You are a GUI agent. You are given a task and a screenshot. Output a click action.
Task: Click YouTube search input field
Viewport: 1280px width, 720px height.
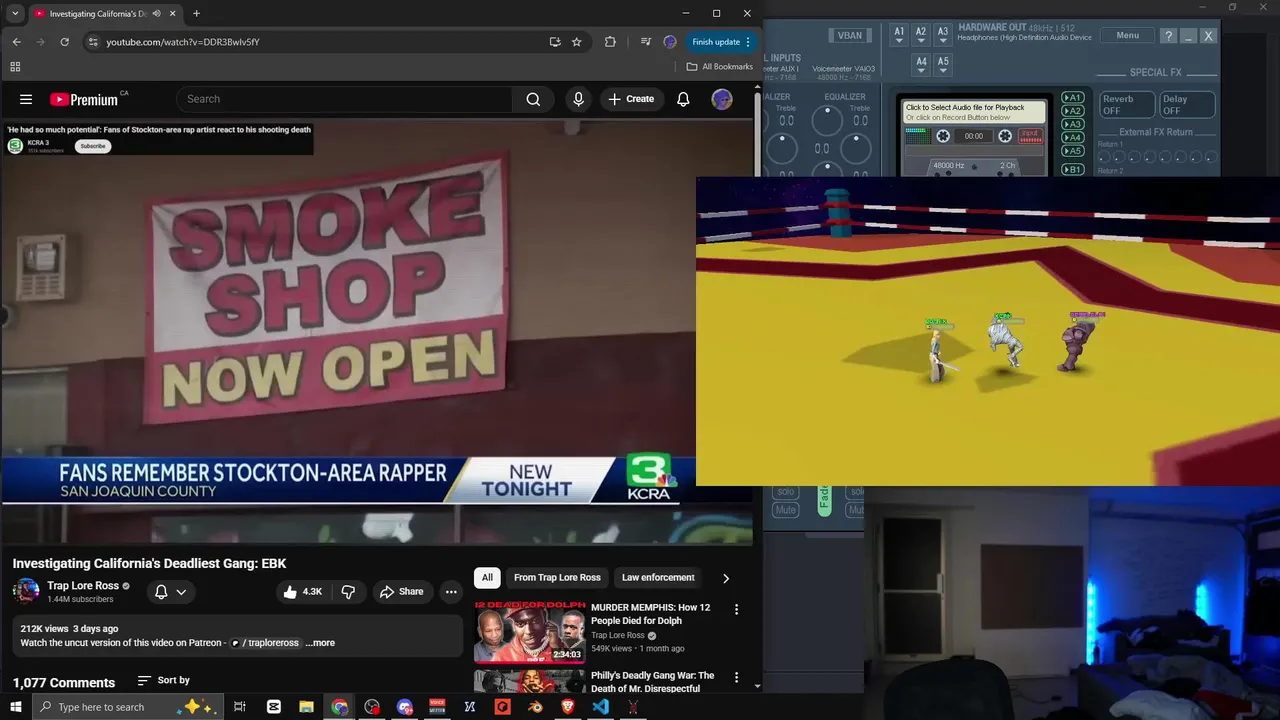tap(345, 99)
